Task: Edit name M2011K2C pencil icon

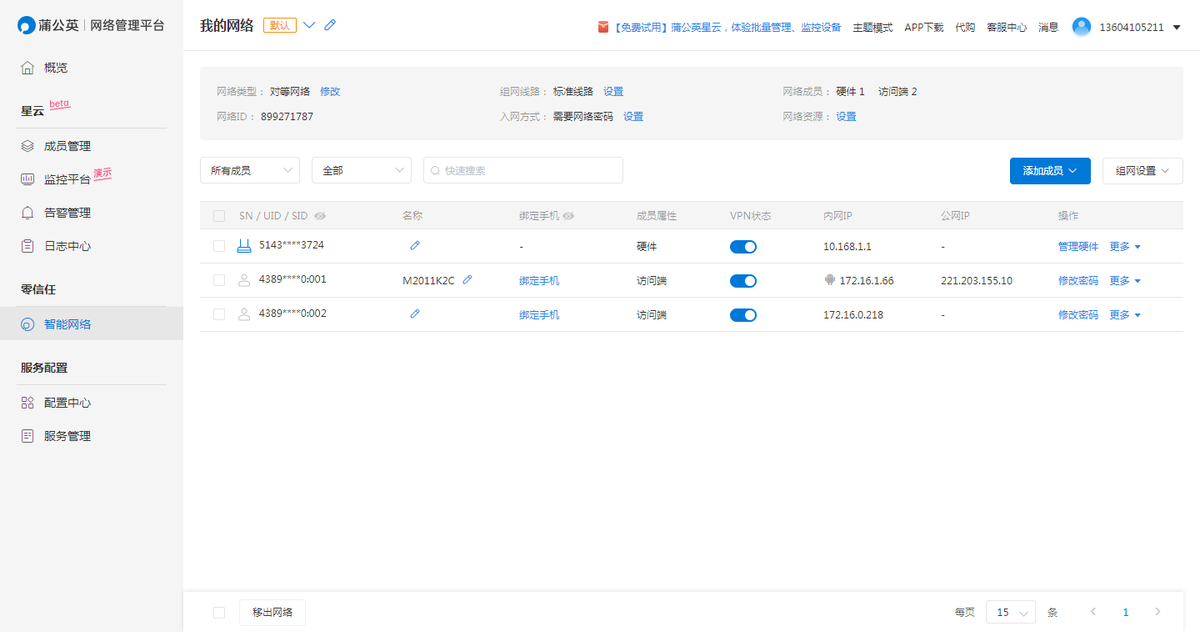Action: pyautogui.click(x=467, y=280)
